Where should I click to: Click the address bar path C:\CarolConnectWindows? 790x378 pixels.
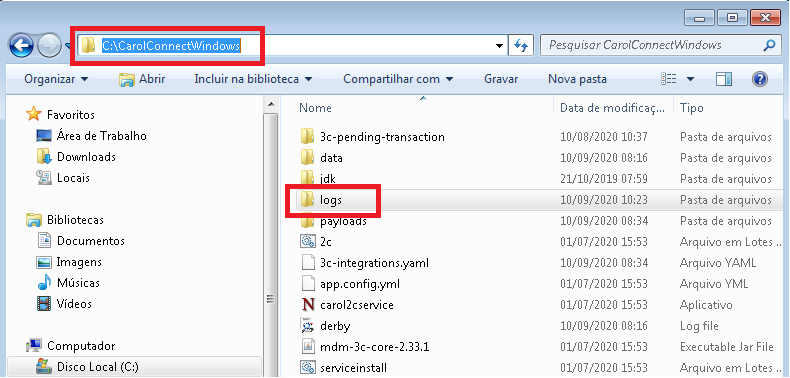171,46
